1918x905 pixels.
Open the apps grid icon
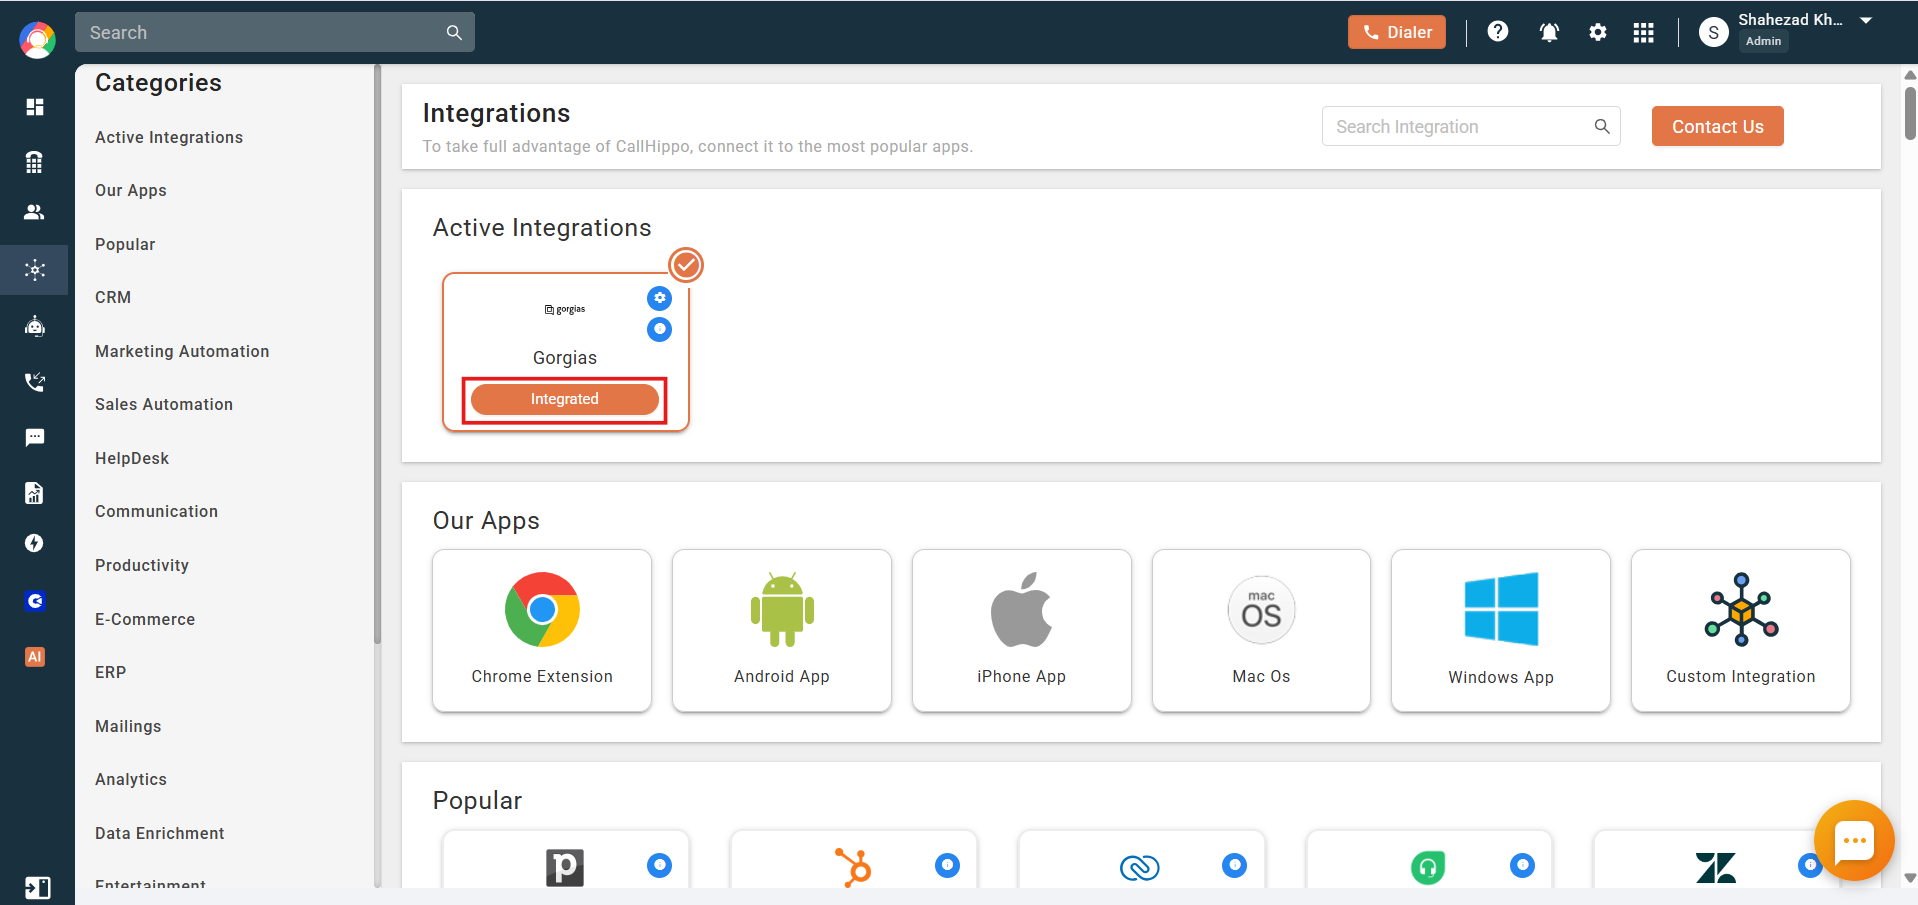[x=1643, y=33]
